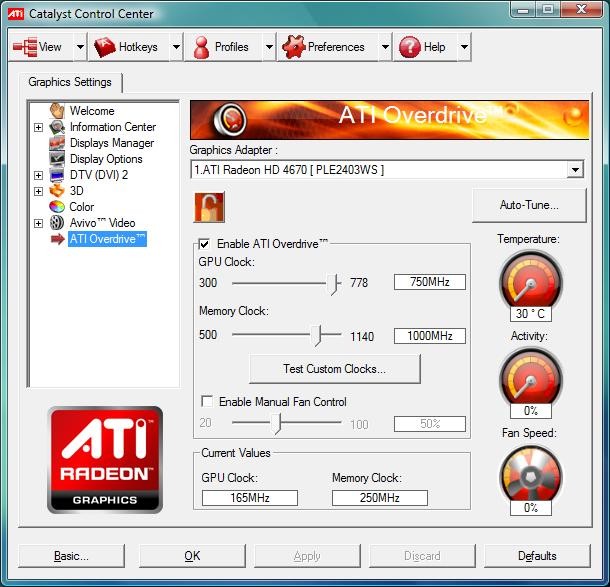Click the Overdrive unlock padlock icon
This screenshot has width=610, height=587.
(x=209, y=207)
